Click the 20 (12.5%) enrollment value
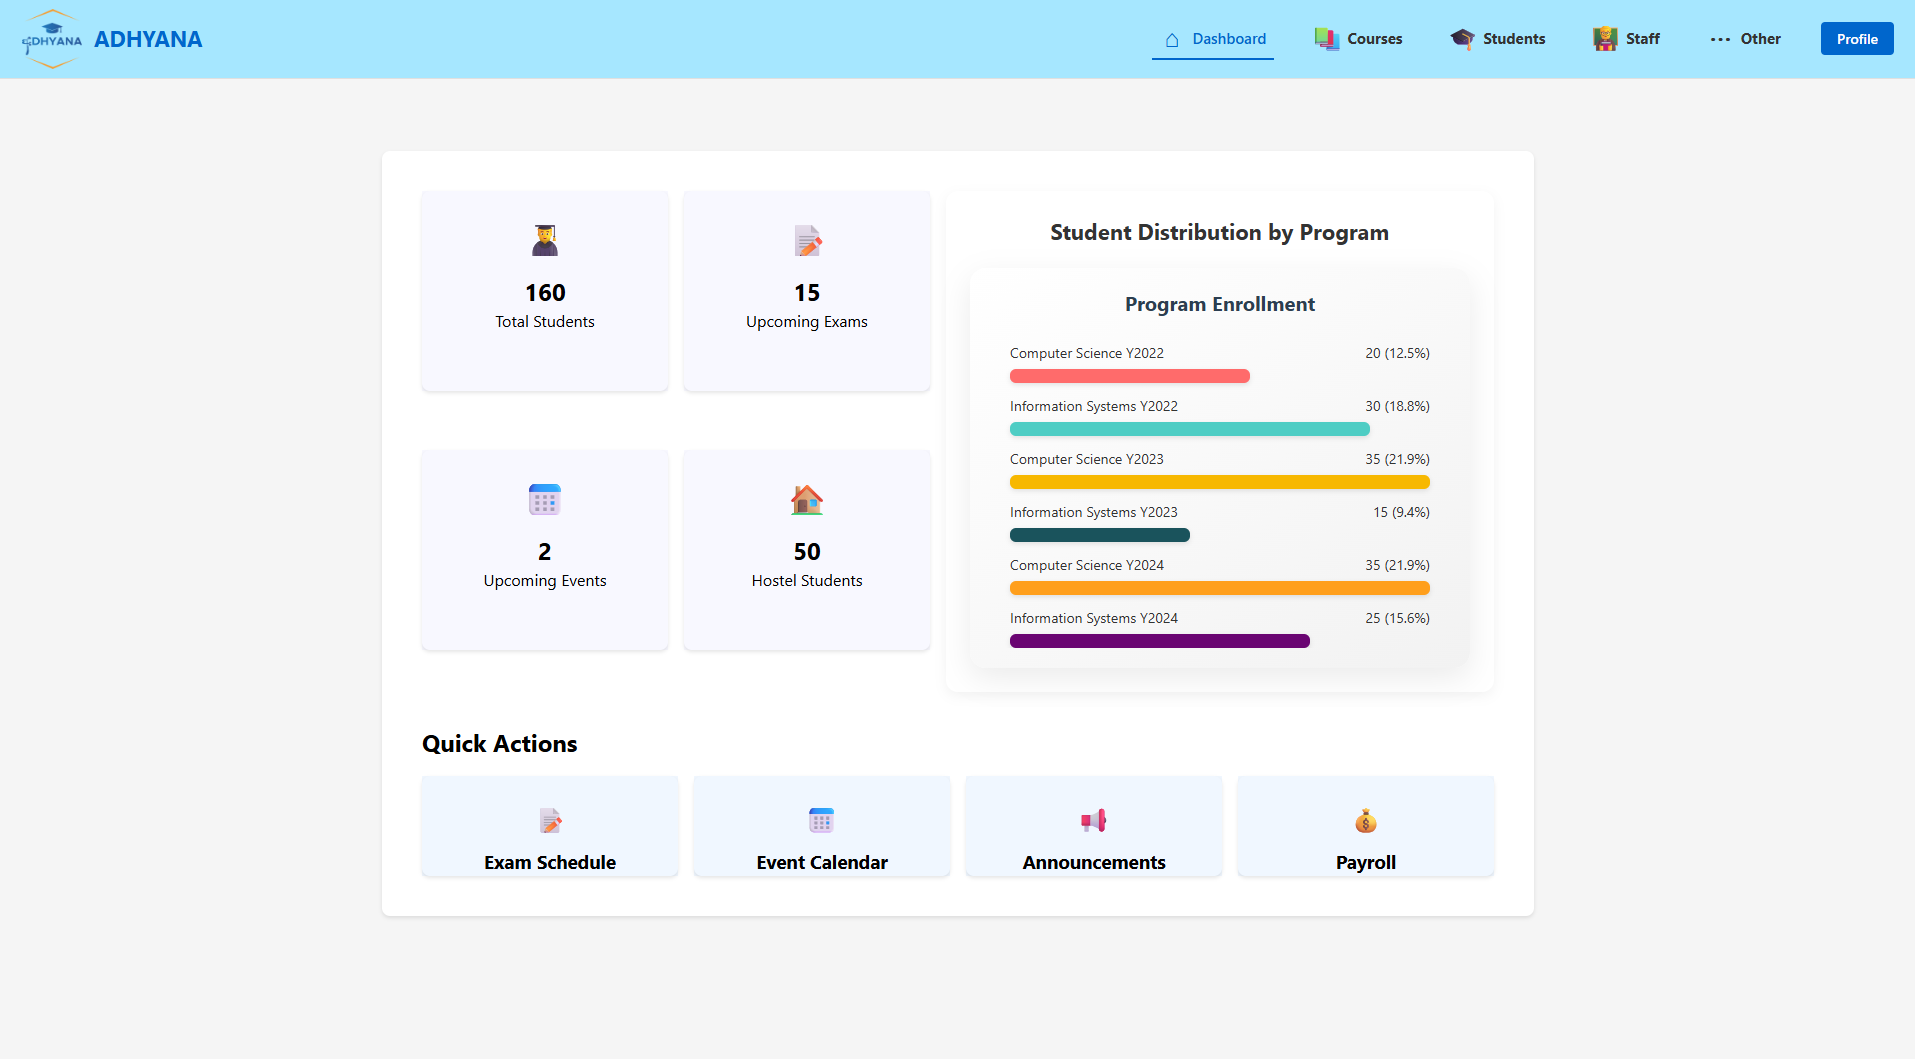1915x1059 pixels. (1397, 353)
